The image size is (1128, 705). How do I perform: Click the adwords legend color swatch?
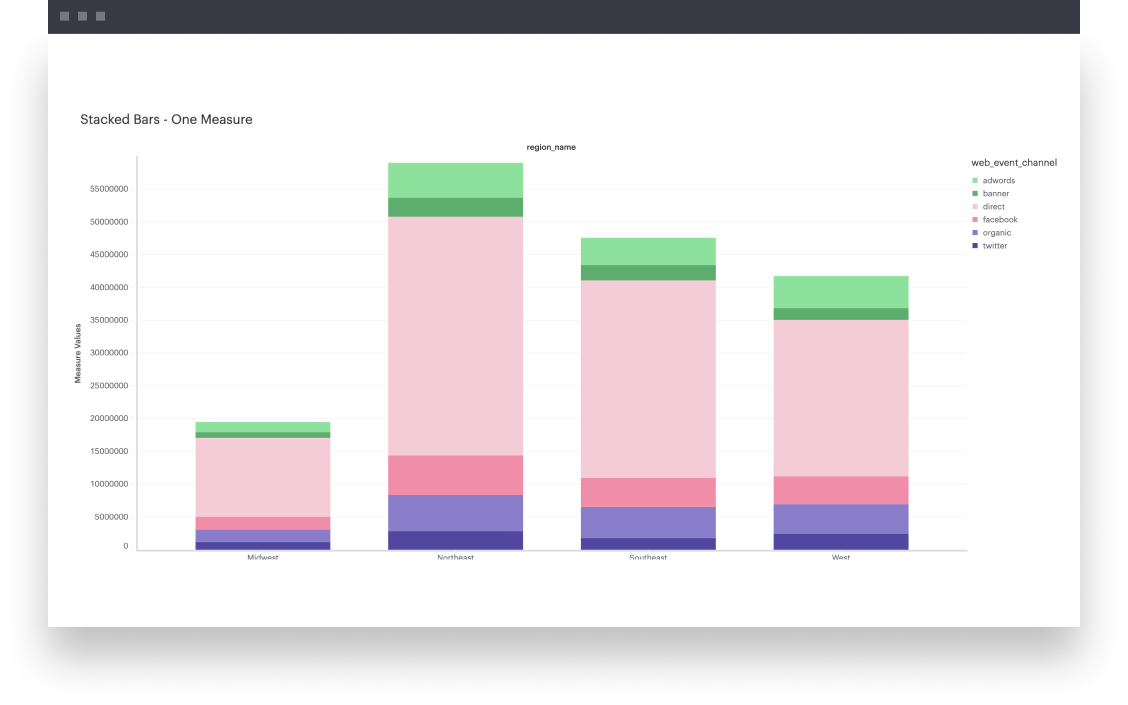coord(974,181)
